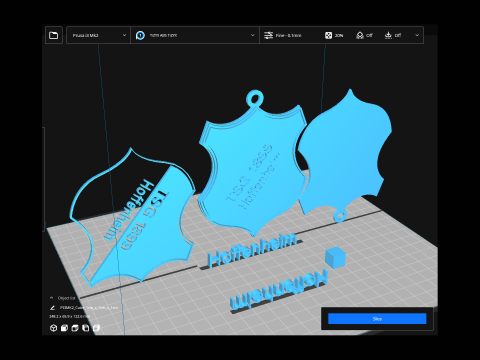Switch to the front camera view
The height and width of the screenshot is (360, 480).
pyautogui.click(x=64, y=328)
